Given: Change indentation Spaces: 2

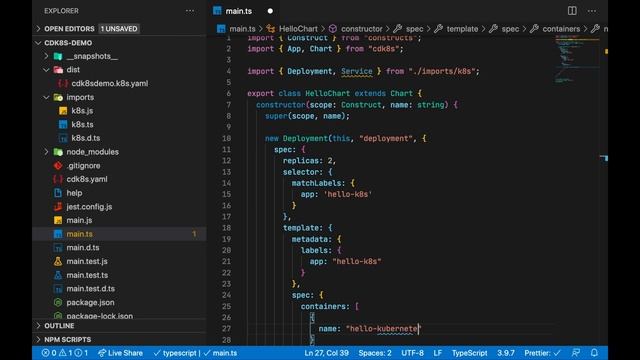Looking at the screenshot, I should point(375,353).
